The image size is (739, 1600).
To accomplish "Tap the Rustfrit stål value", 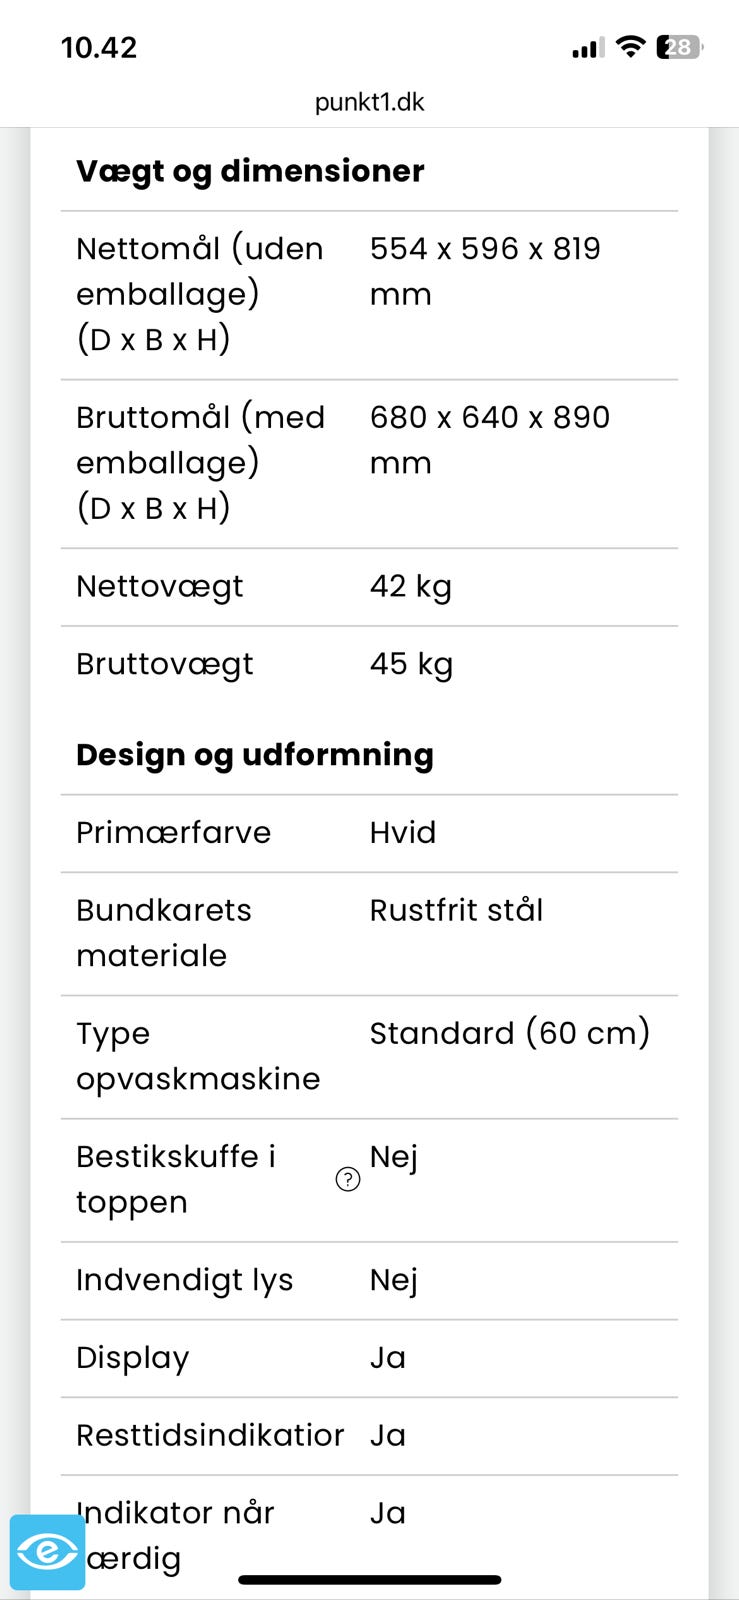I will [456, 910].
